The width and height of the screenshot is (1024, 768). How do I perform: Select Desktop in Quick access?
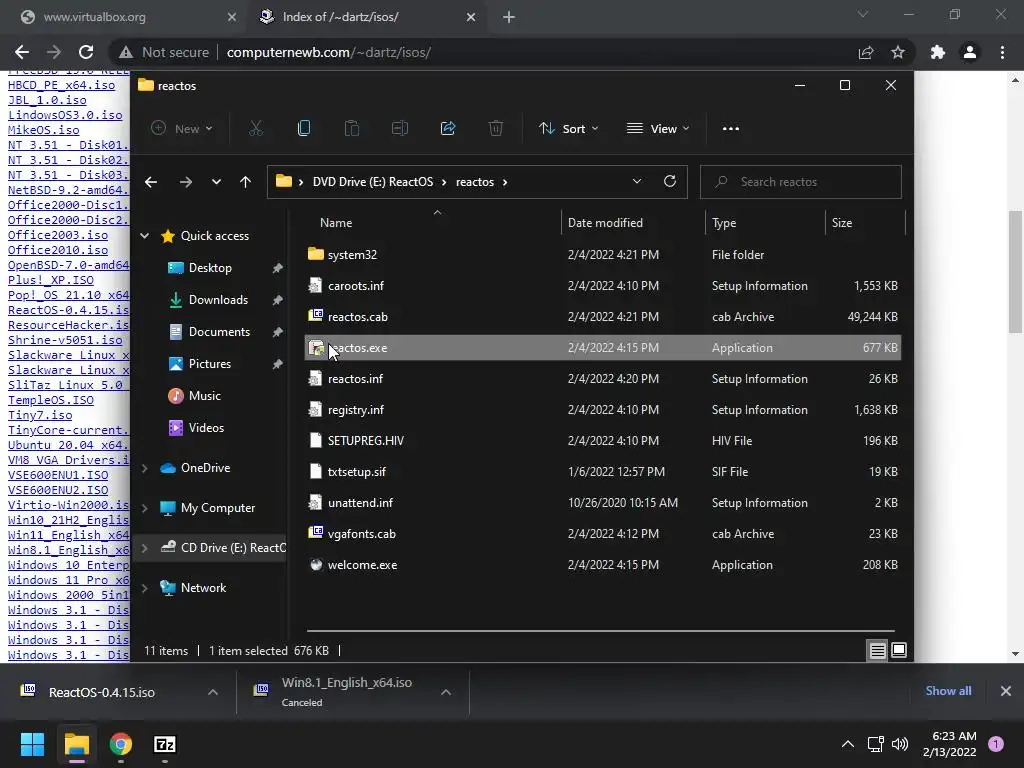click(210, 268)
